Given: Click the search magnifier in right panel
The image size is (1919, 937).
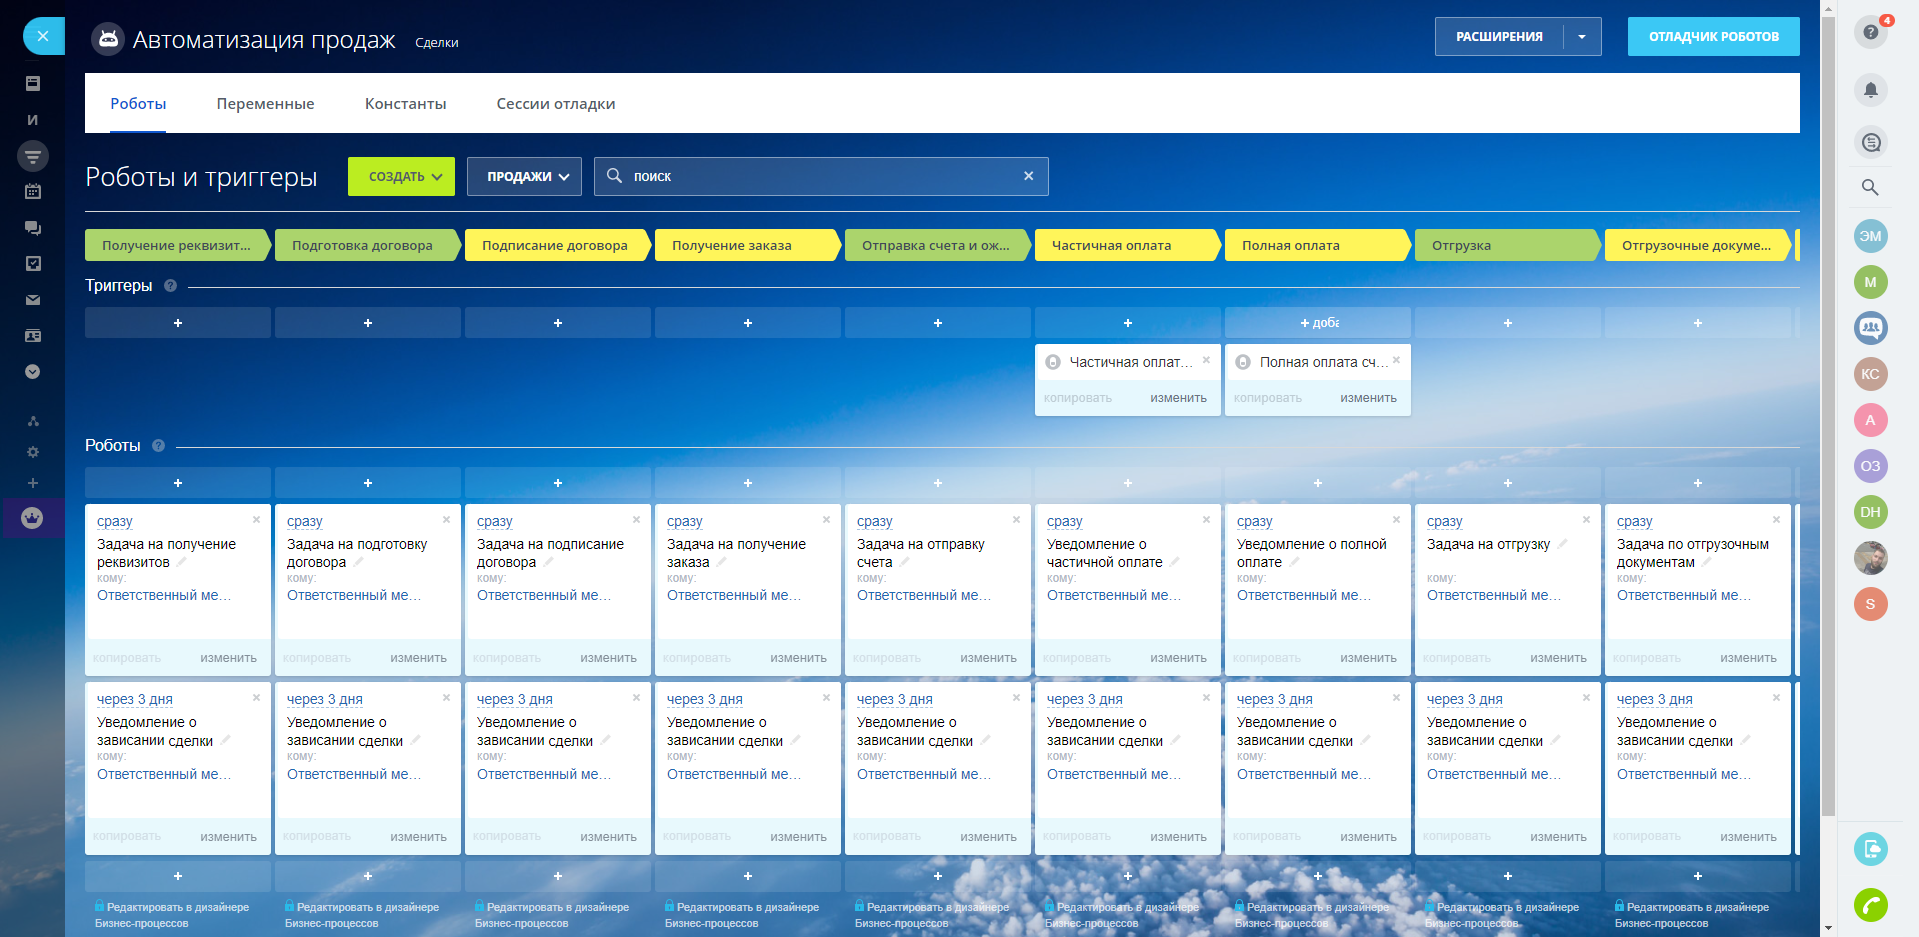Looking at the screenshot, I should pyautogui.click(x=1870, y=187).
